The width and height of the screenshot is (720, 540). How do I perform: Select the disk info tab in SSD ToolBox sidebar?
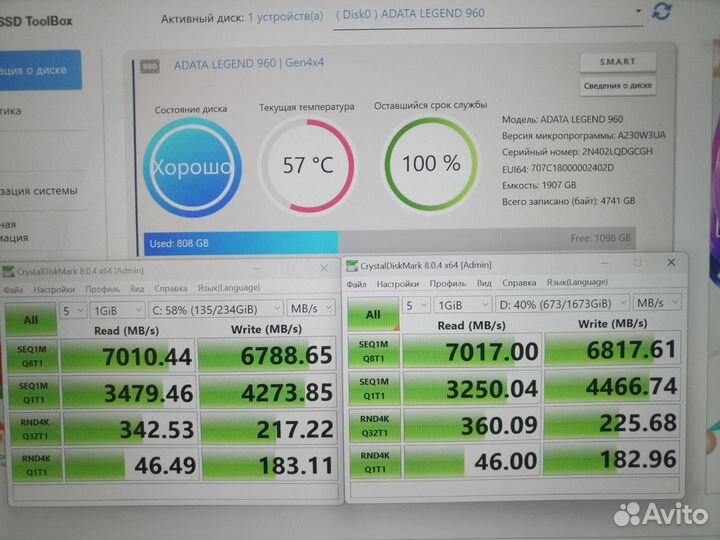40,70
